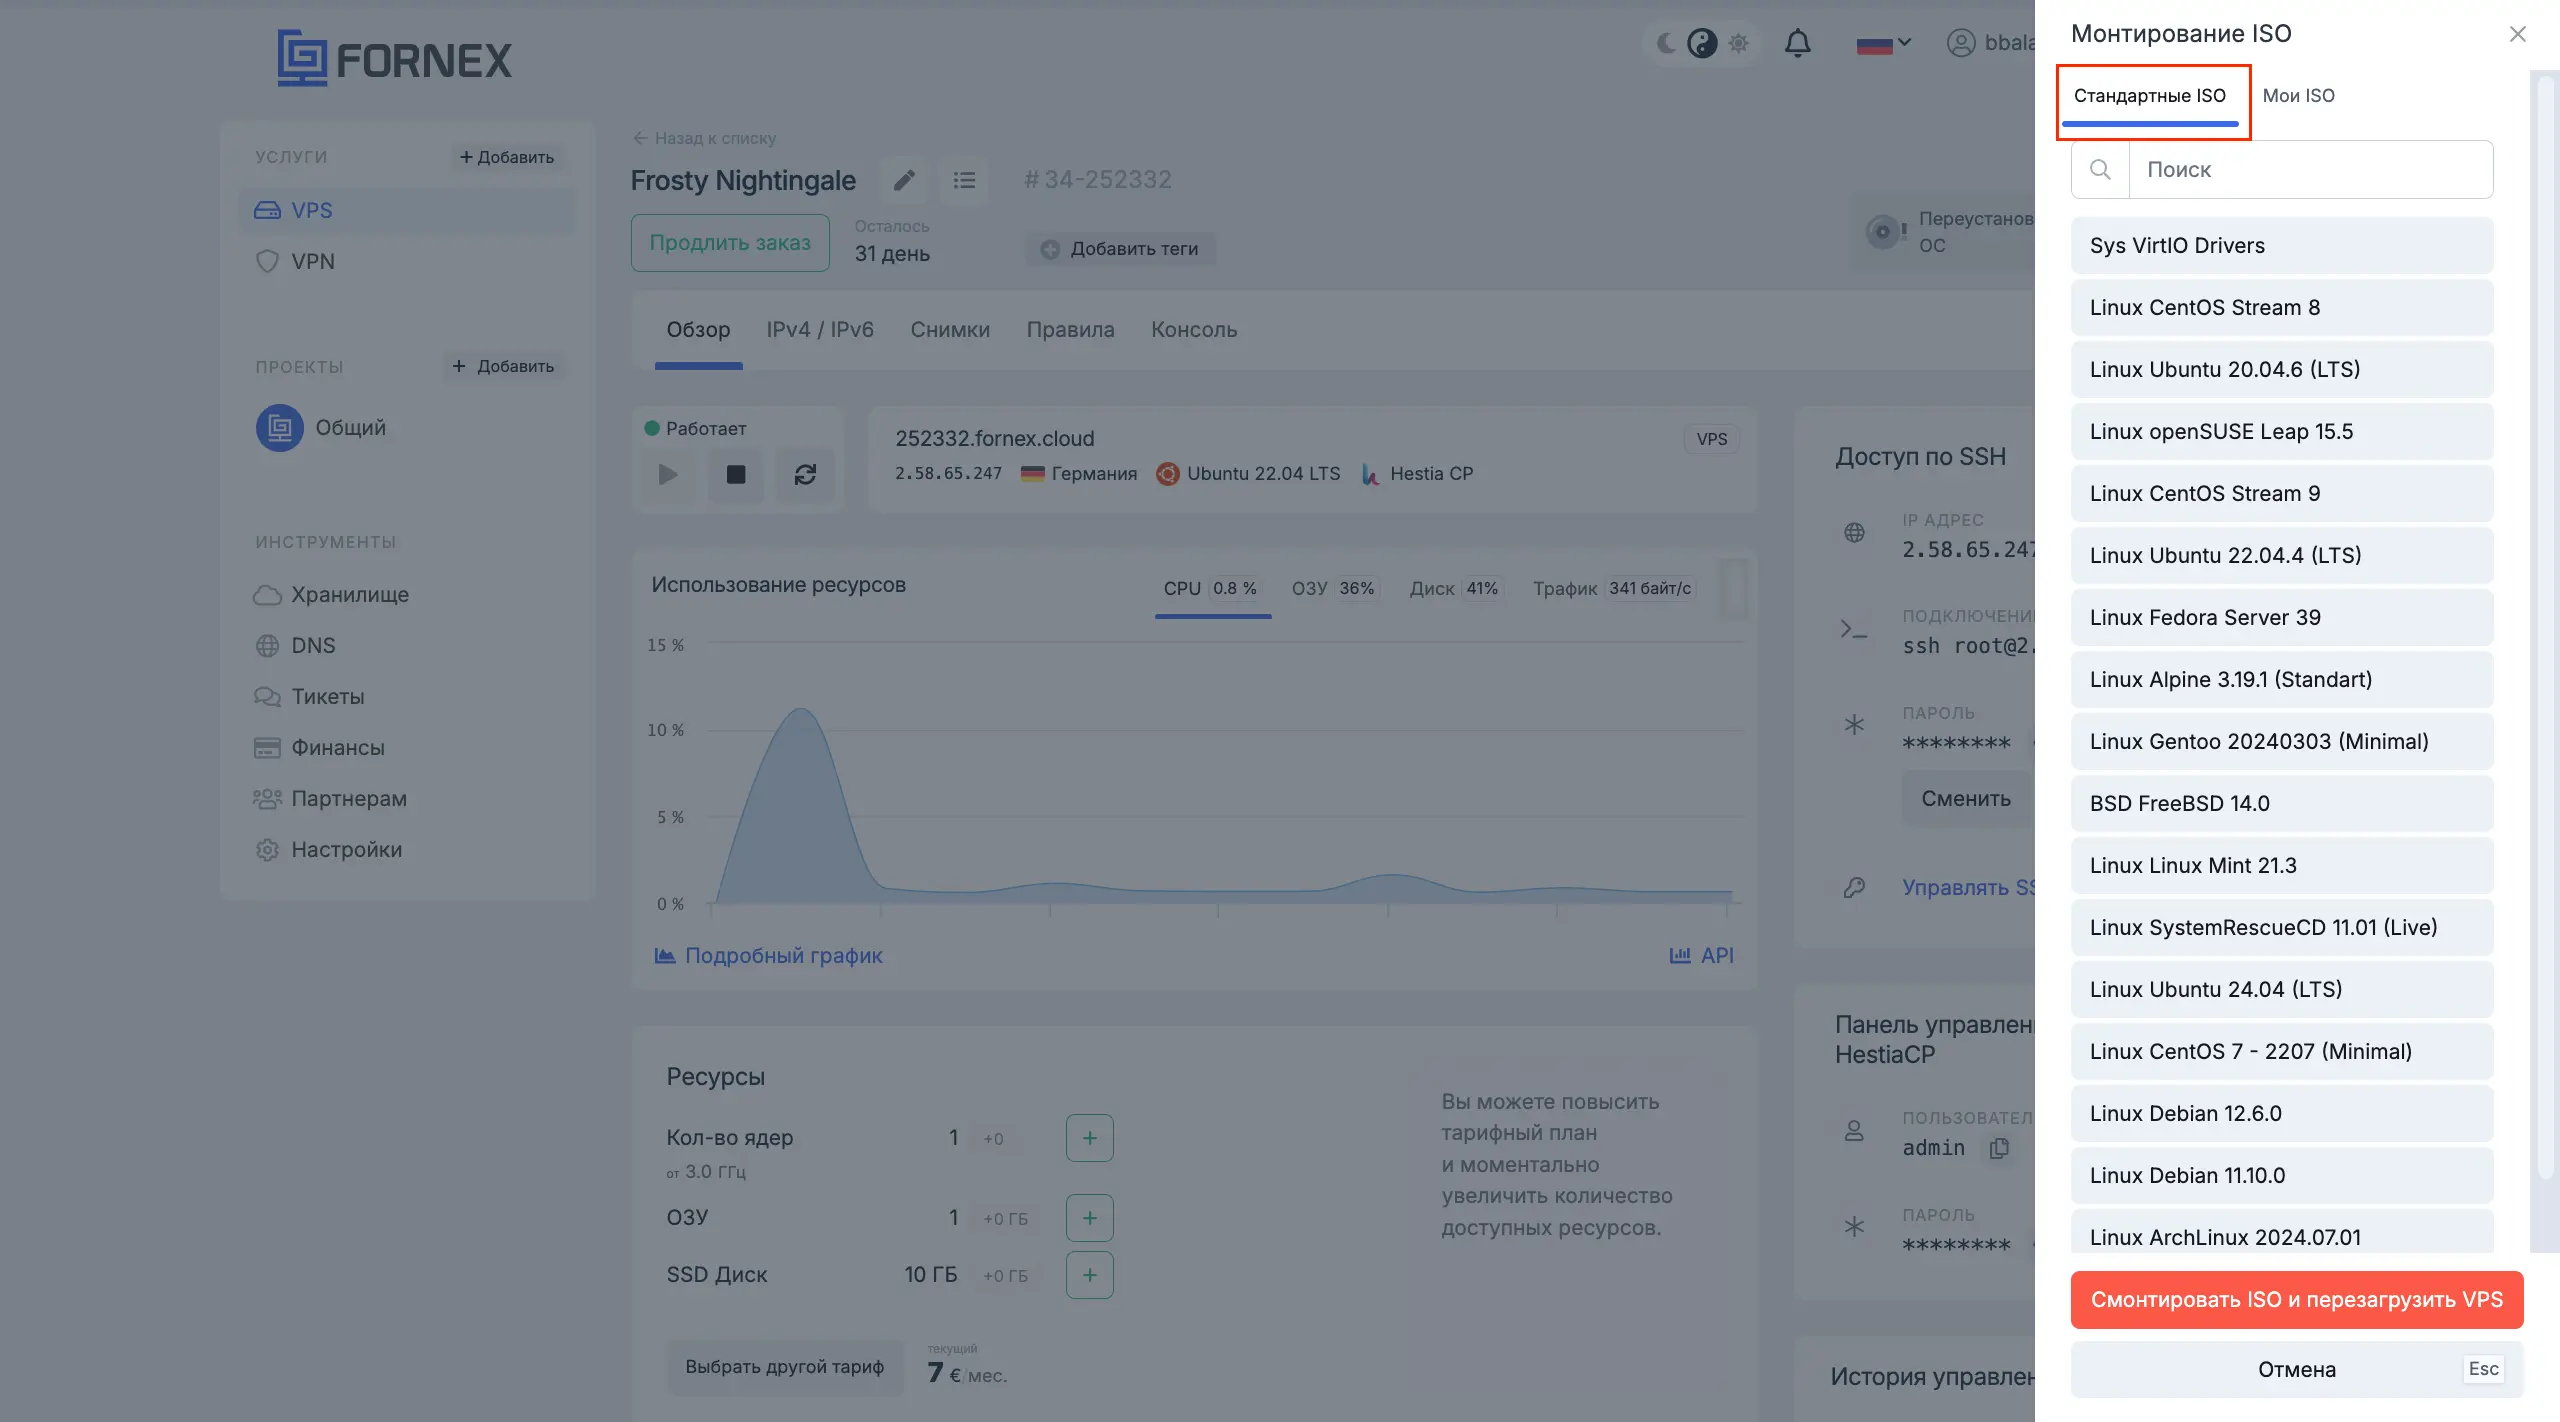
Task: Click Смонтировать ISO и перезагрузить VPS
Action: pos(2297,1300)
